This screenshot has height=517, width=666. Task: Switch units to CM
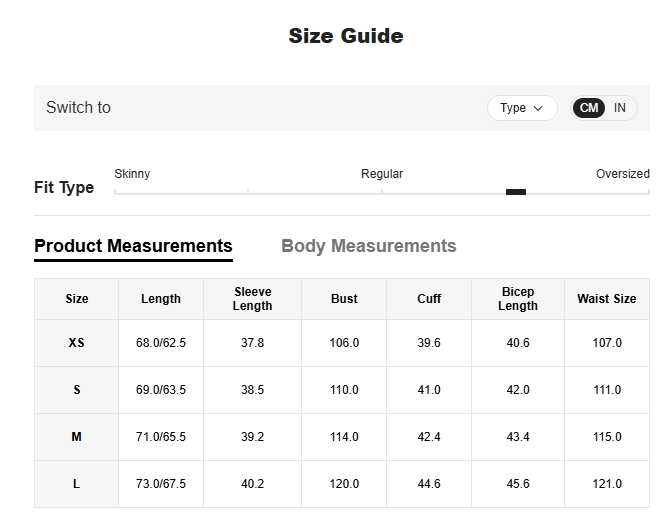(589, 108)
